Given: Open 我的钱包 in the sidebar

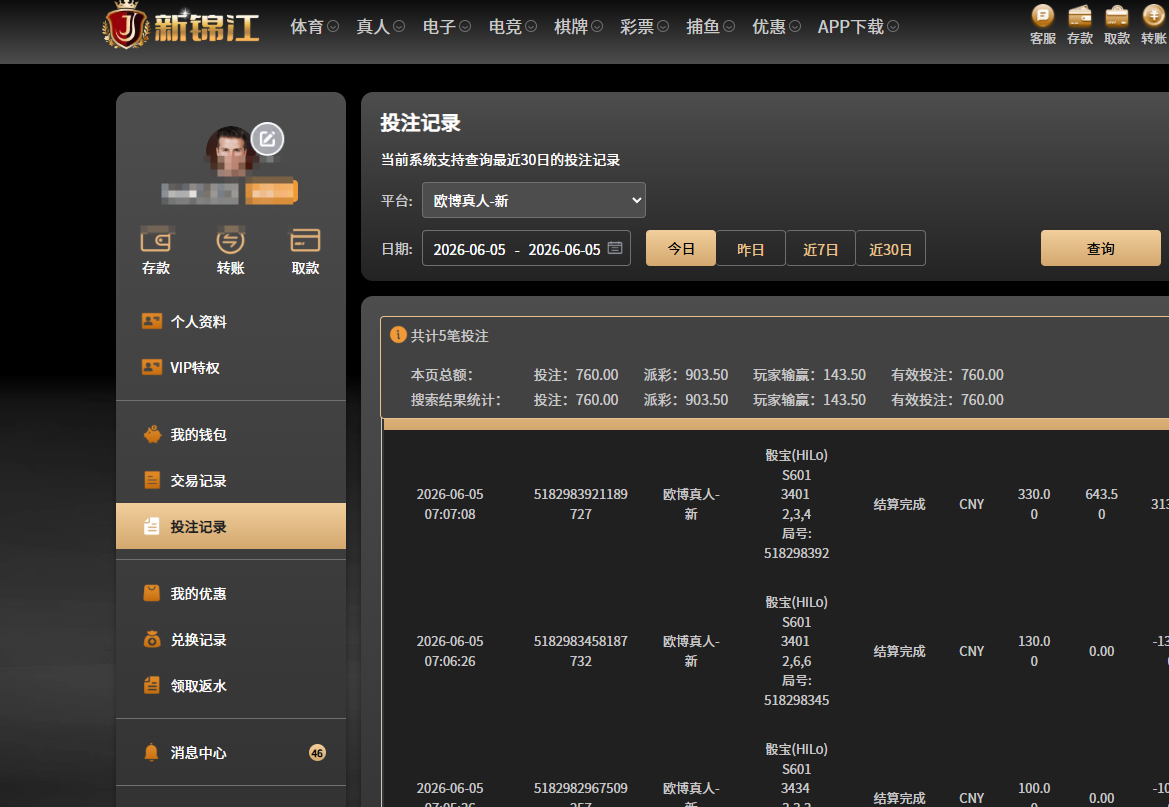Looking at the screenshot, I should tap(230, 435).
